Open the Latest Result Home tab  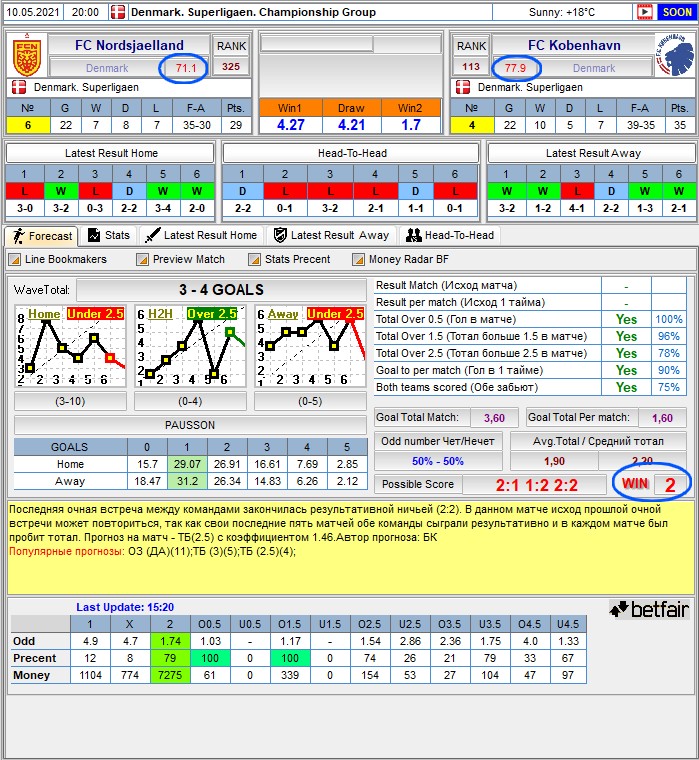[x=202, y=235]
